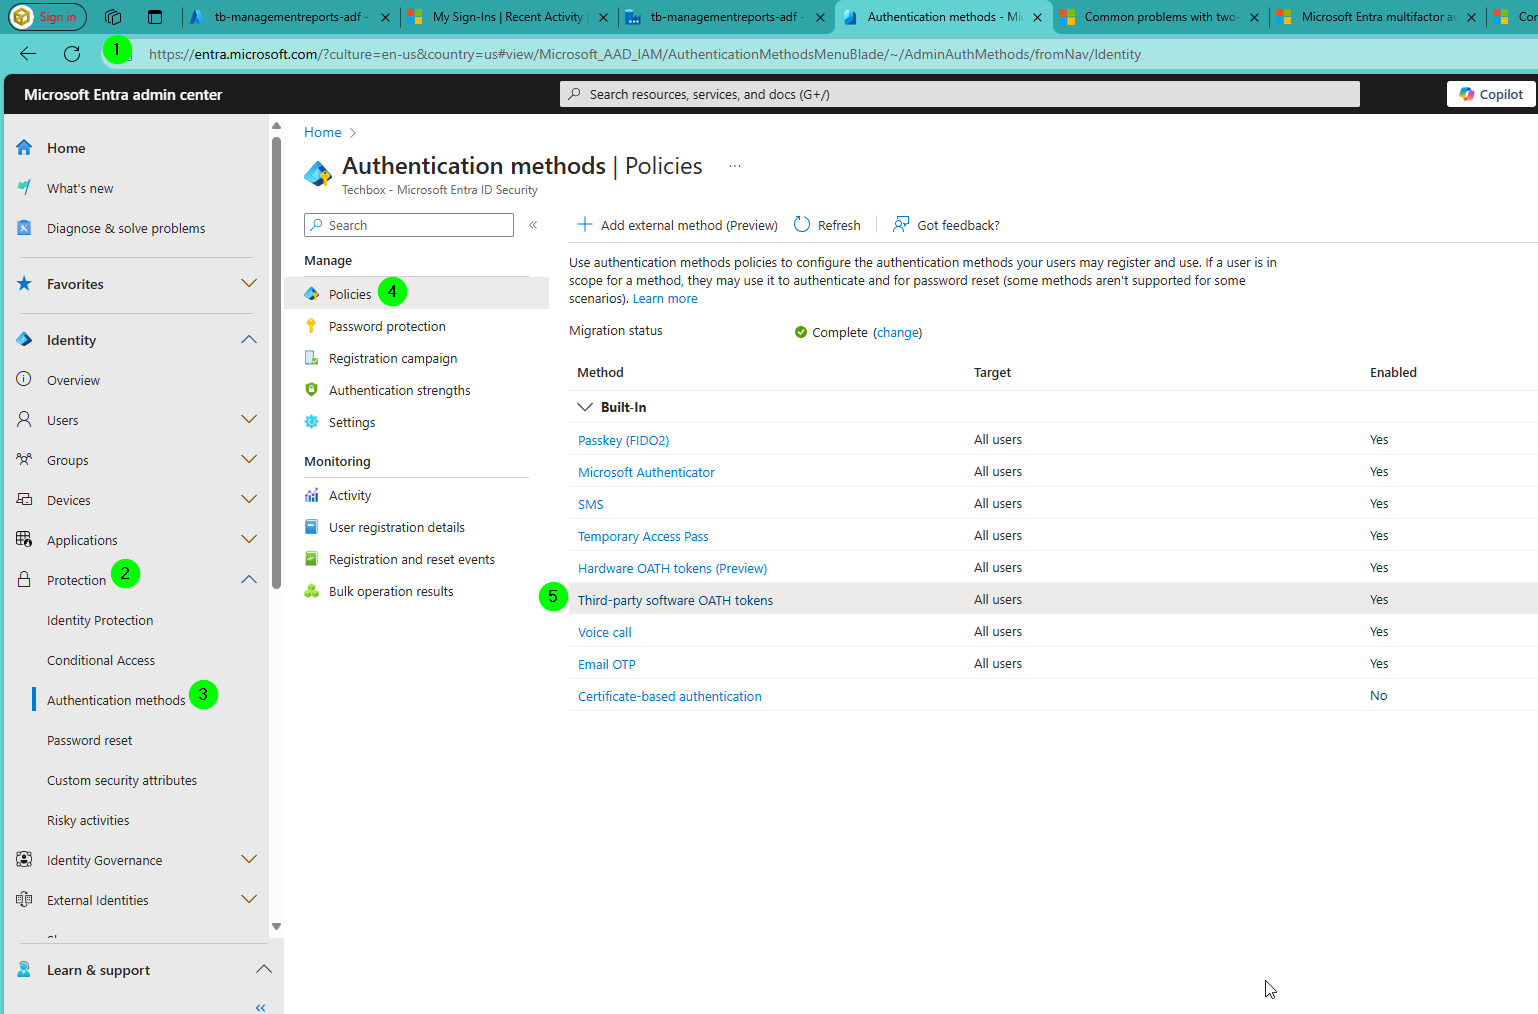Viewport: 1538px width, 1014px height.
Task: Collapse the blade menu with double chevron
Action: 533,225
